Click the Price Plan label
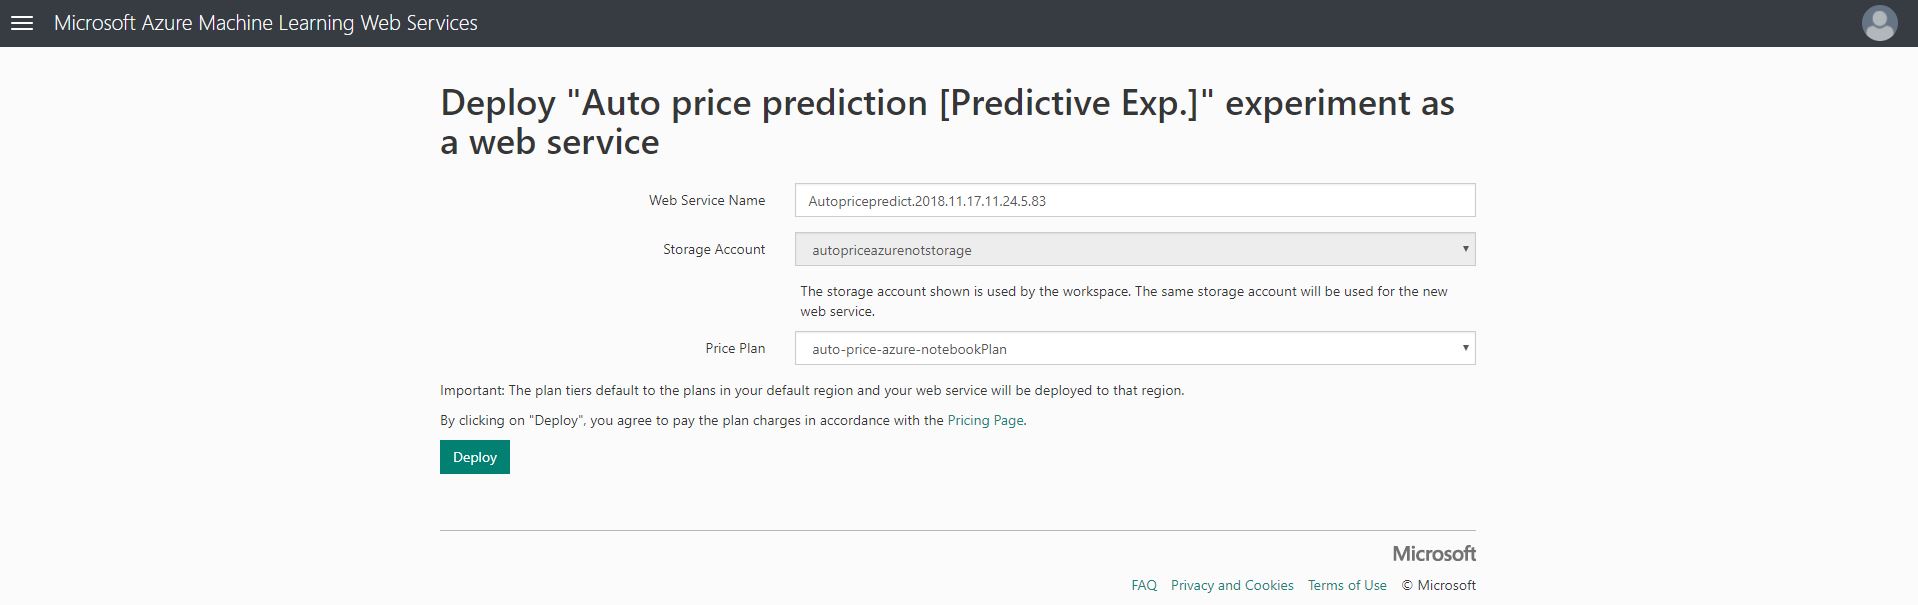This screenshot has width=1918, height=605. click(734, 348)
